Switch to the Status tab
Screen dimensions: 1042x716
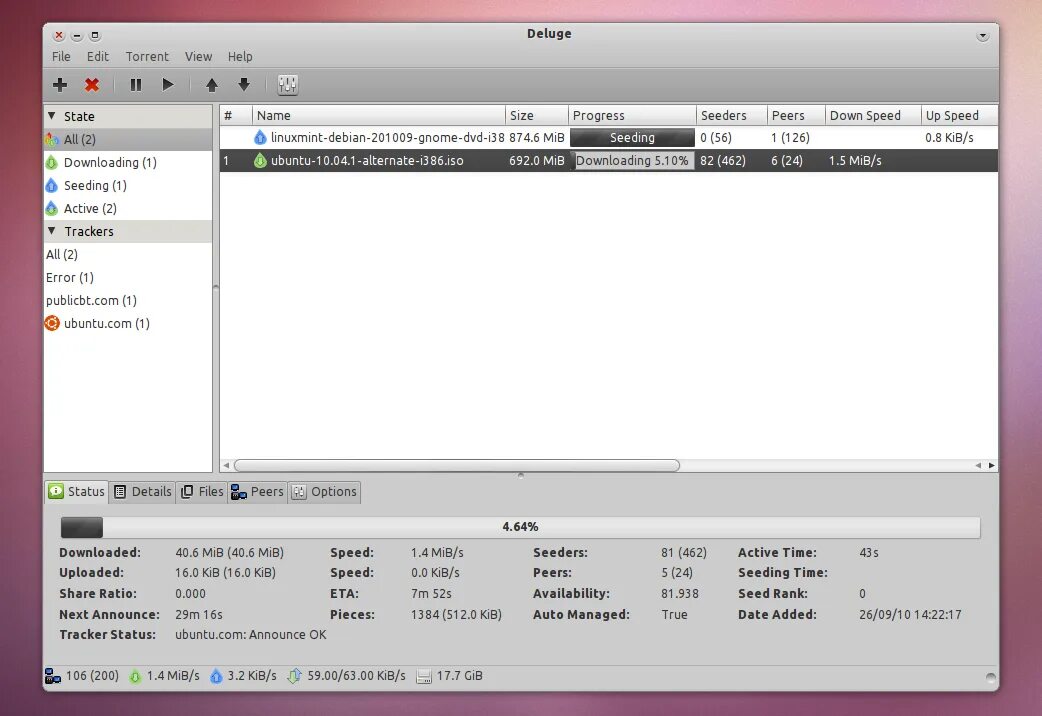76,491
